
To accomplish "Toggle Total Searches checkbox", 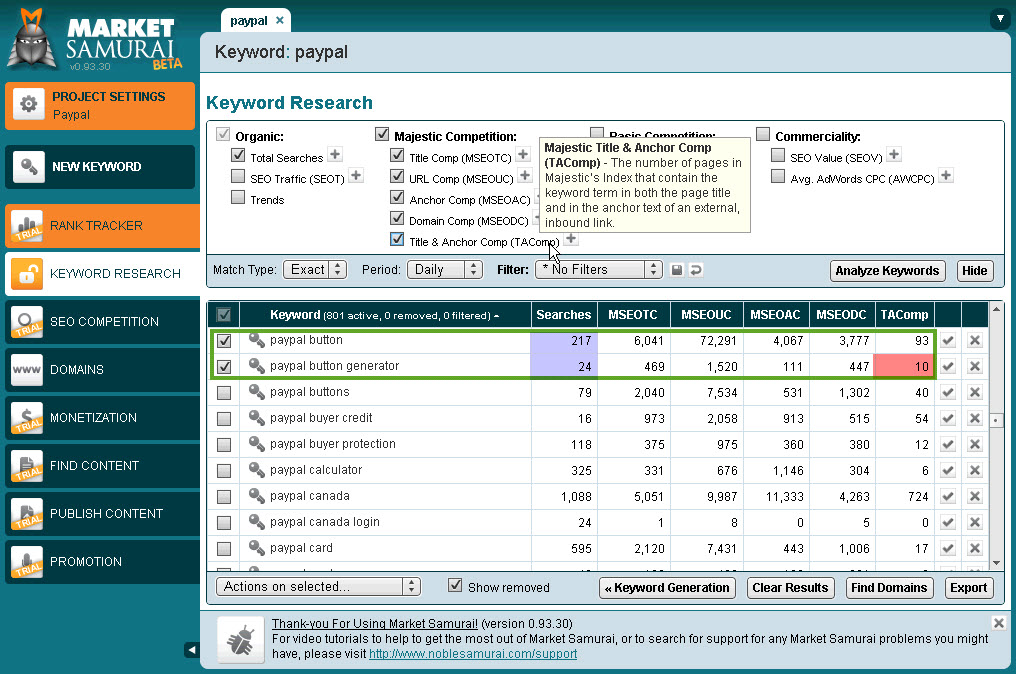I will (x=238, y=156).
